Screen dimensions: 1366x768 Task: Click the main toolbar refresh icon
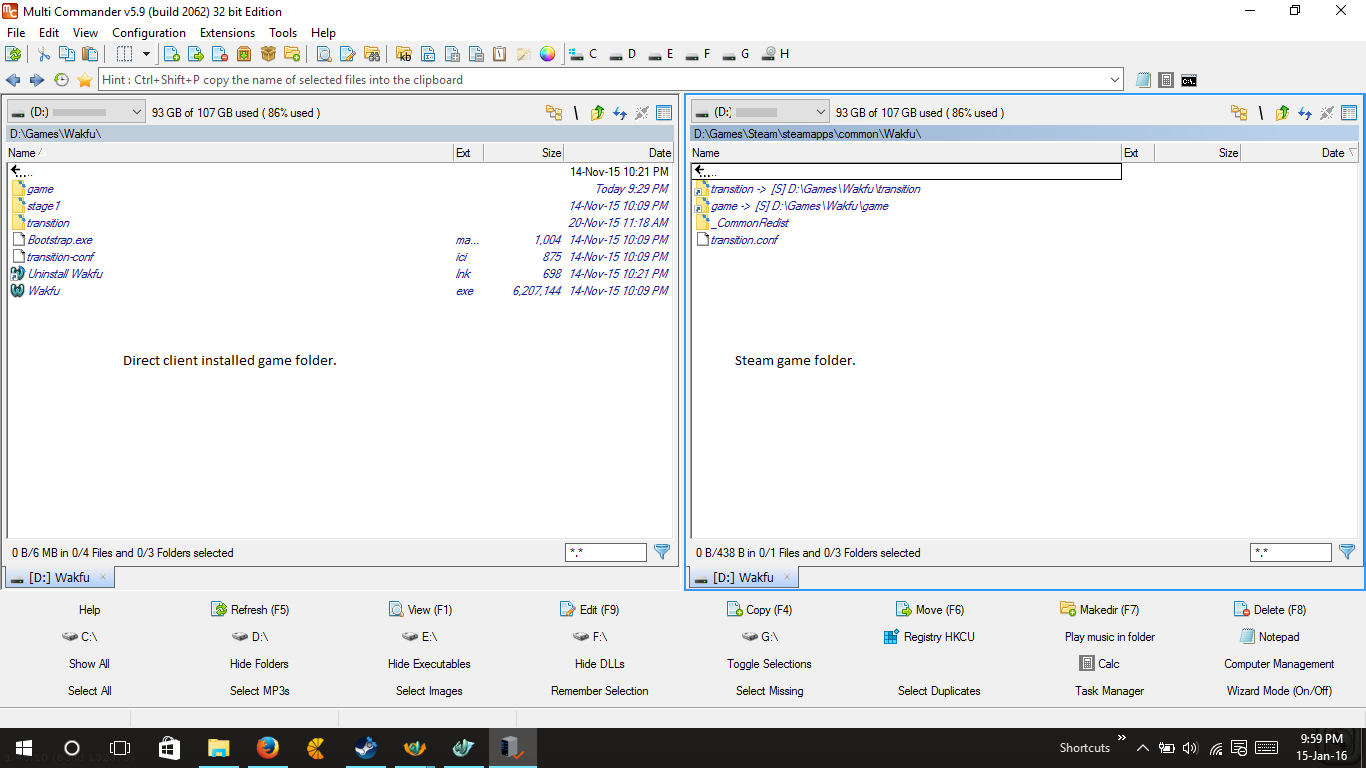(13, 54)
